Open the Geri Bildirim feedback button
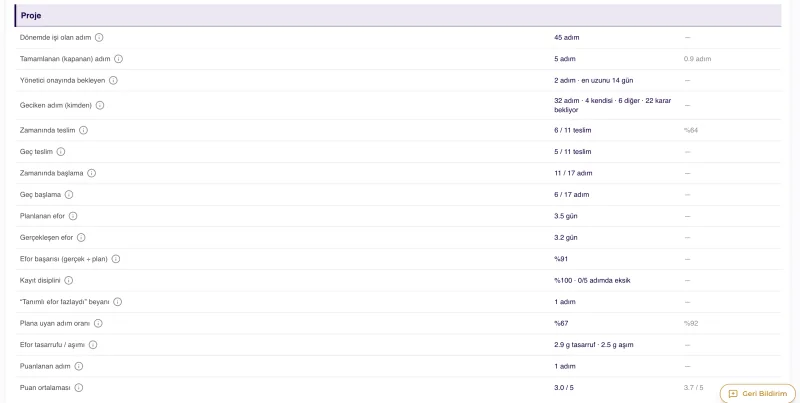 tap(758, 393)
